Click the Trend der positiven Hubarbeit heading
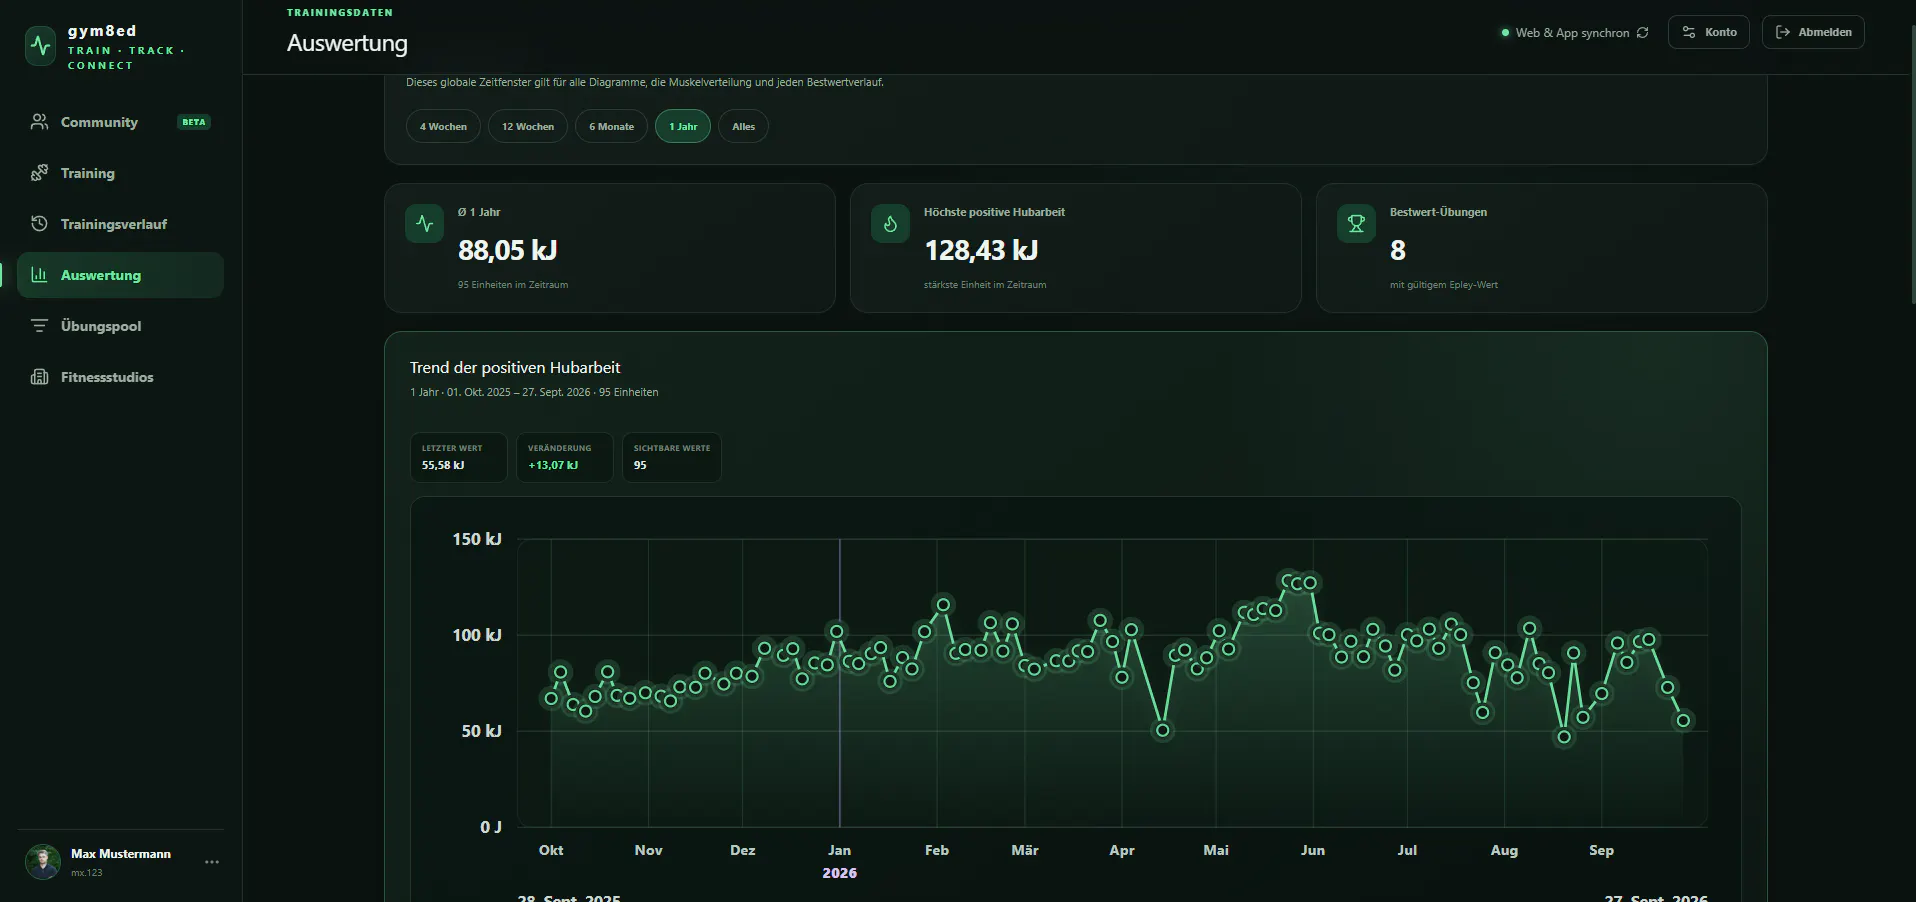 pos(515,368)
